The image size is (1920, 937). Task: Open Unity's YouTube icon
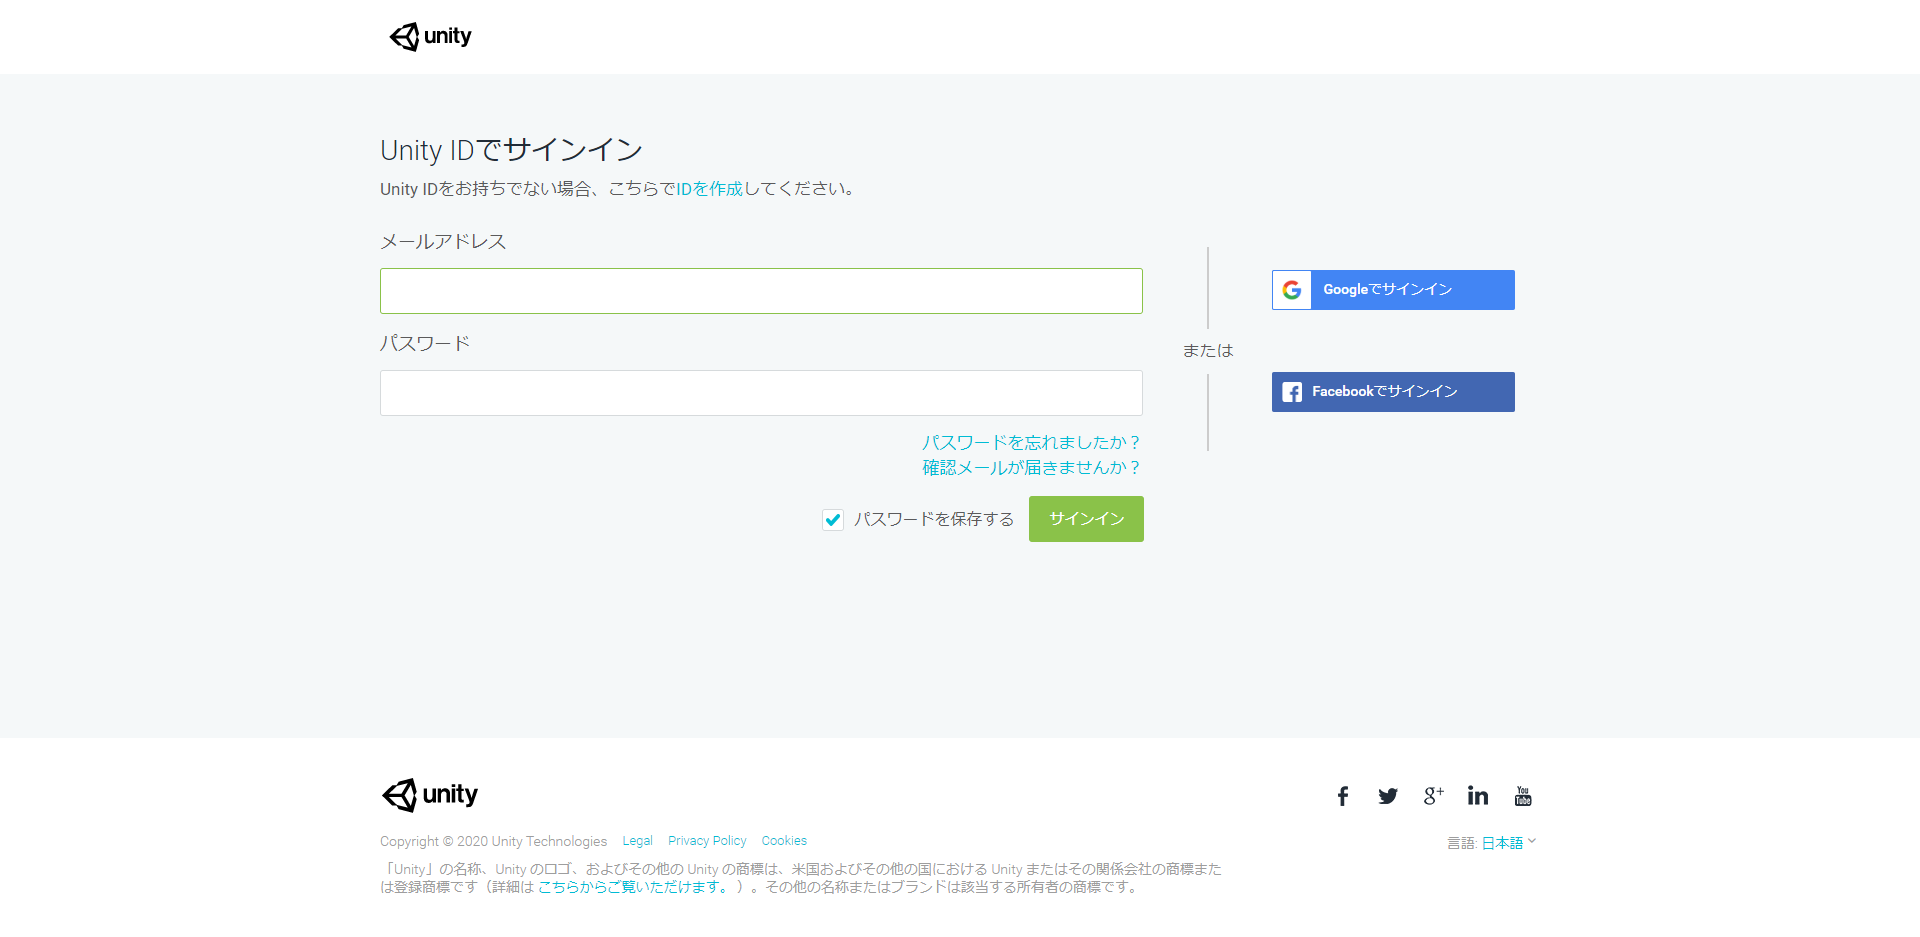coord(1523,796)
